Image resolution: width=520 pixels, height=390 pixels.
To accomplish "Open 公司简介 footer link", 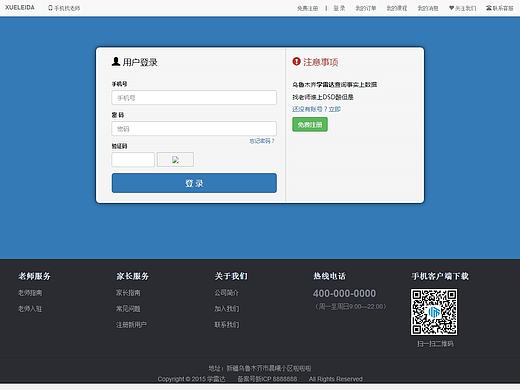I will (227, 293).
